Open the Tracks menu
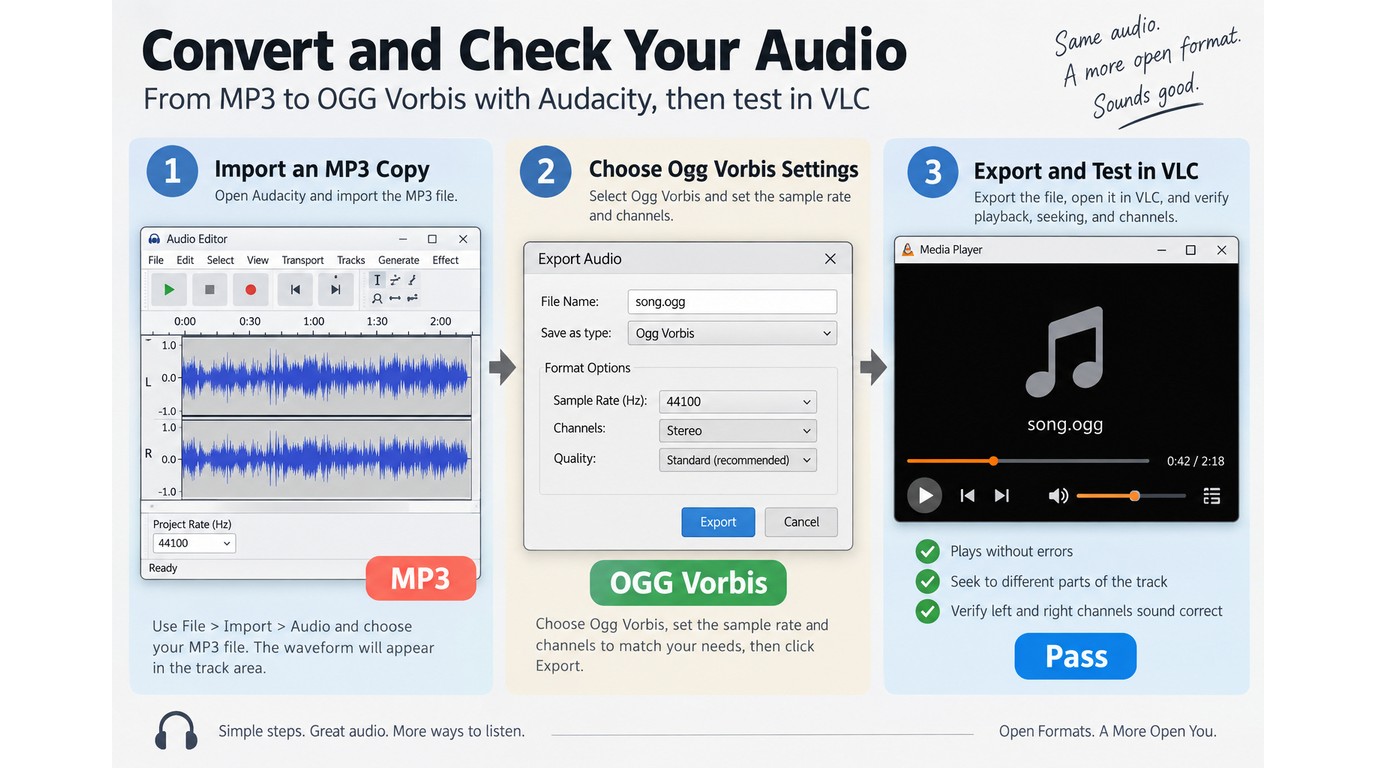The width and height of the screenshot is (1376, 768). click(351, 260)
